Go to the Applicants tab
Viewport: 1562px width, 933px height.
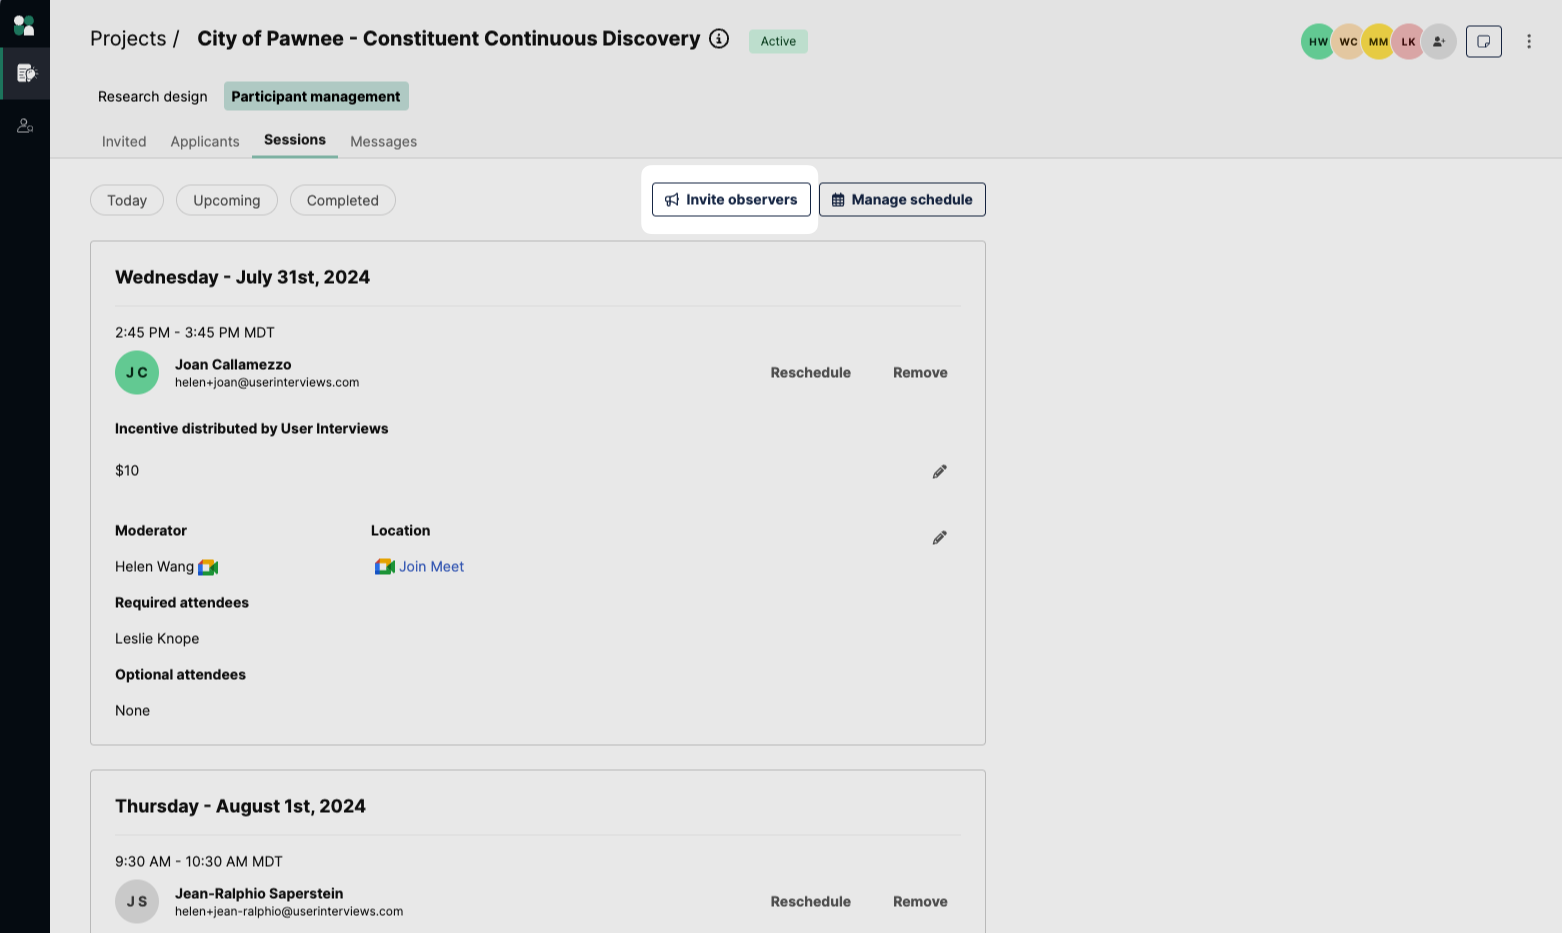tap(205, 141)
